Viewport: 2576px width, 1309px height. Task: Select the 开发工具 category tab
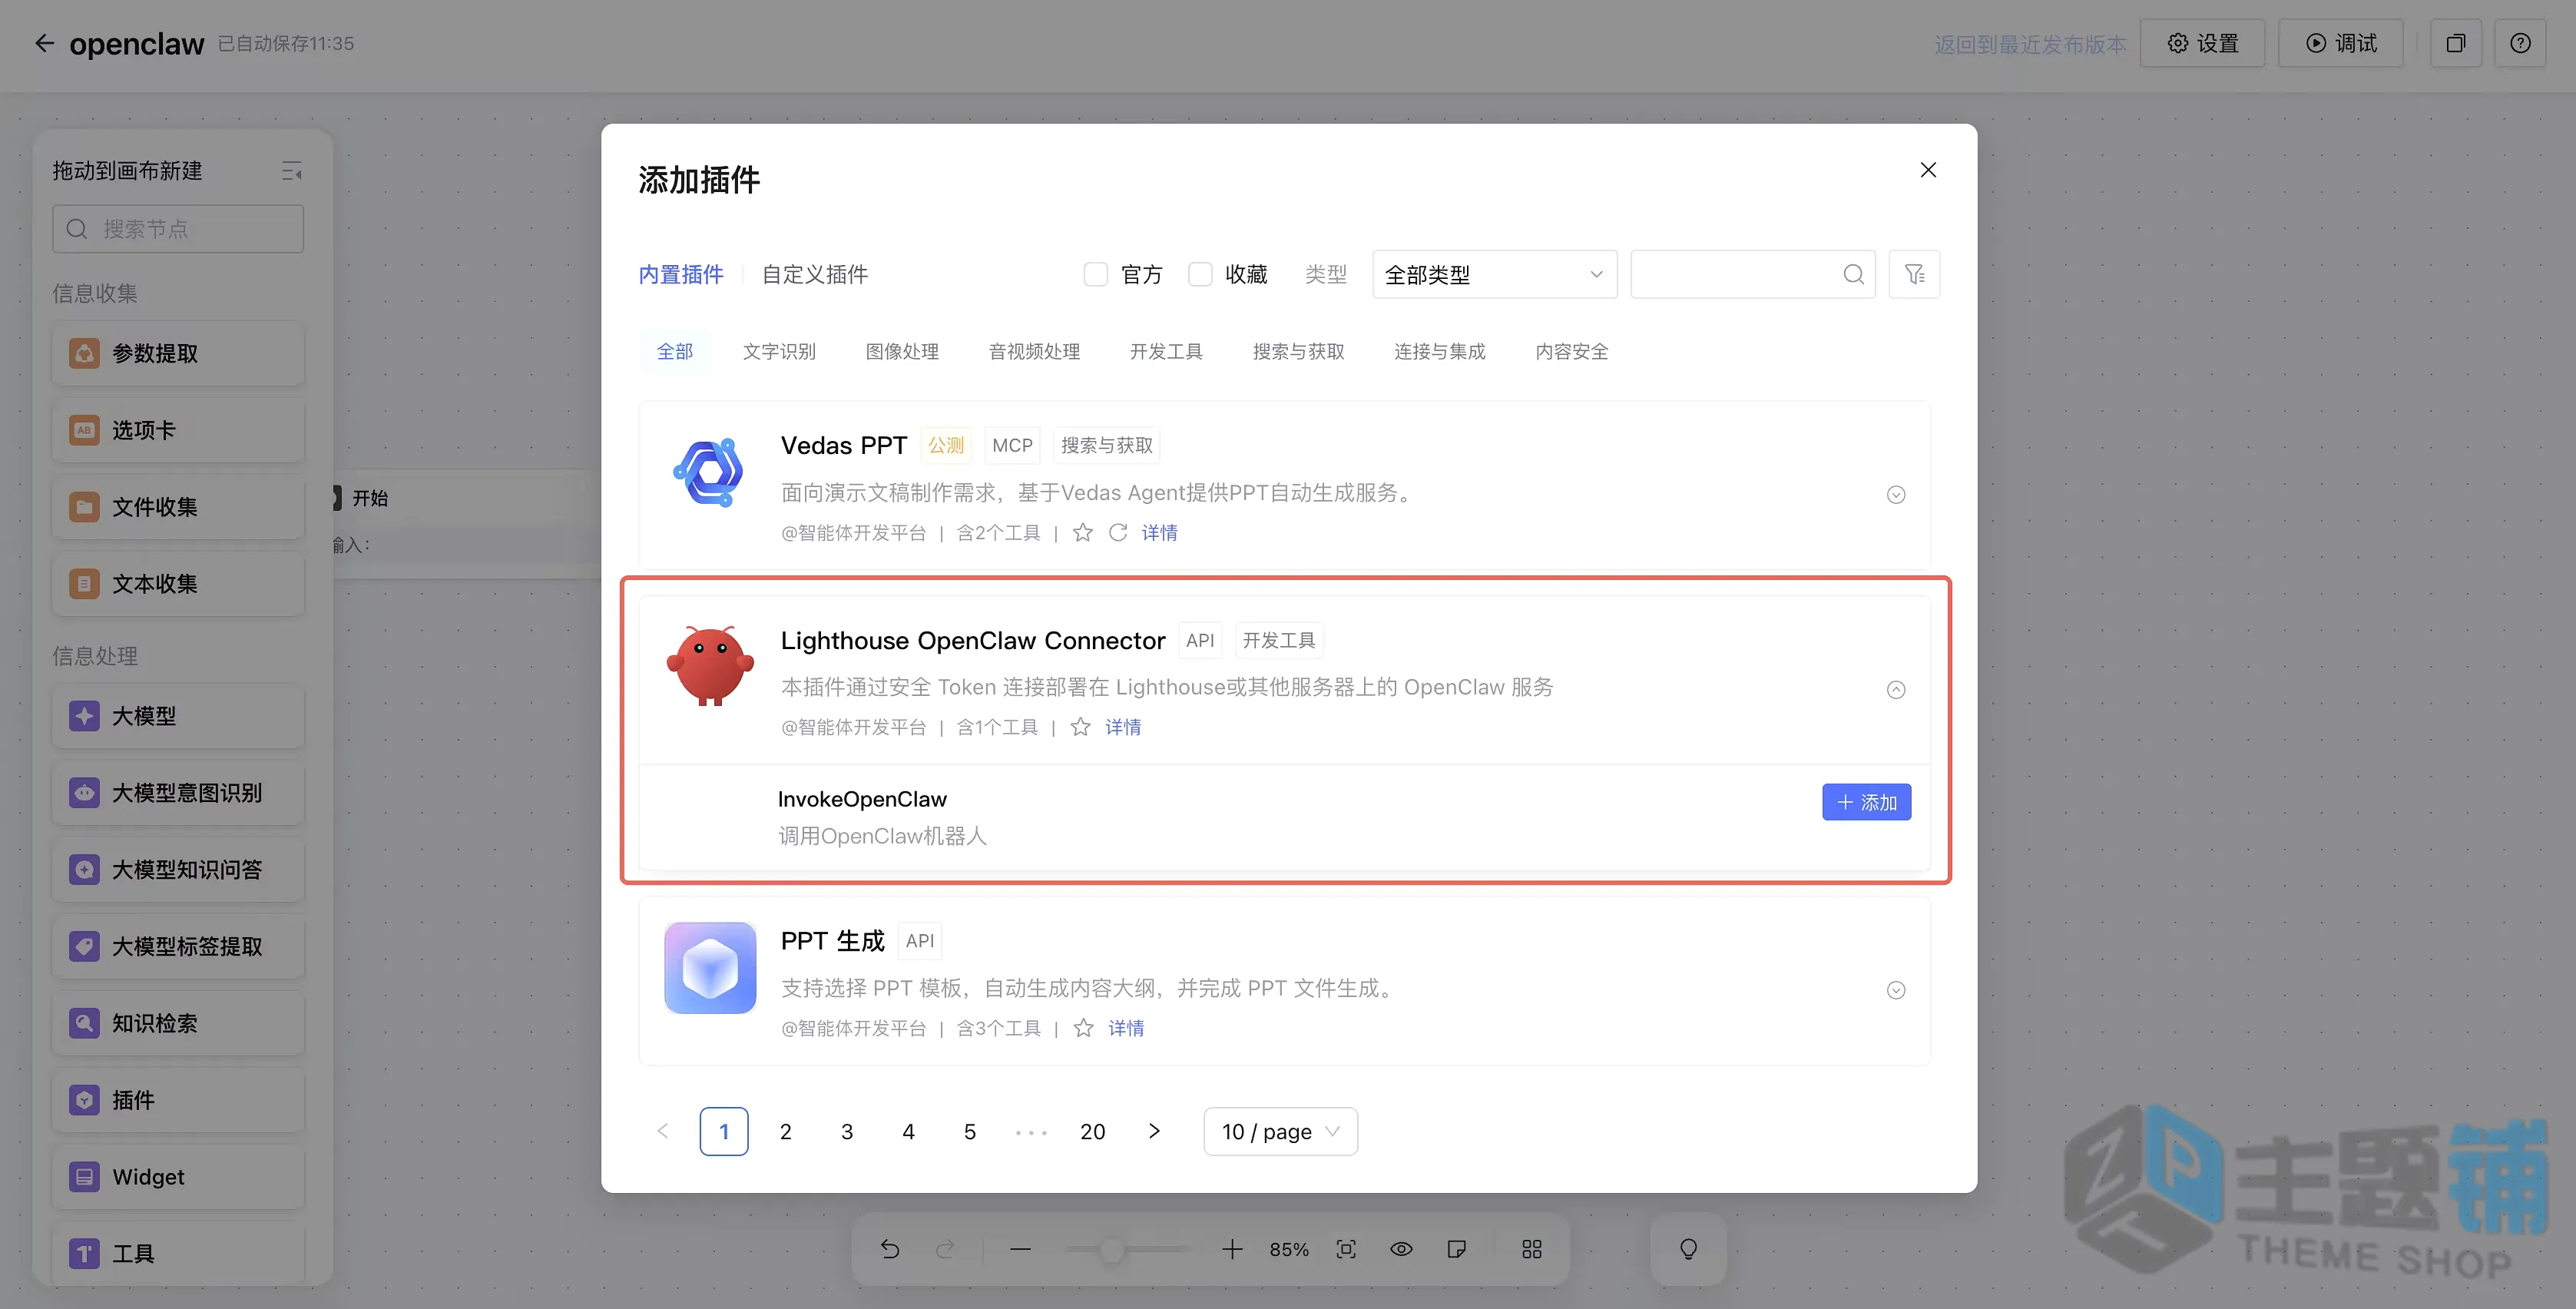click(x=1166, y=351)
